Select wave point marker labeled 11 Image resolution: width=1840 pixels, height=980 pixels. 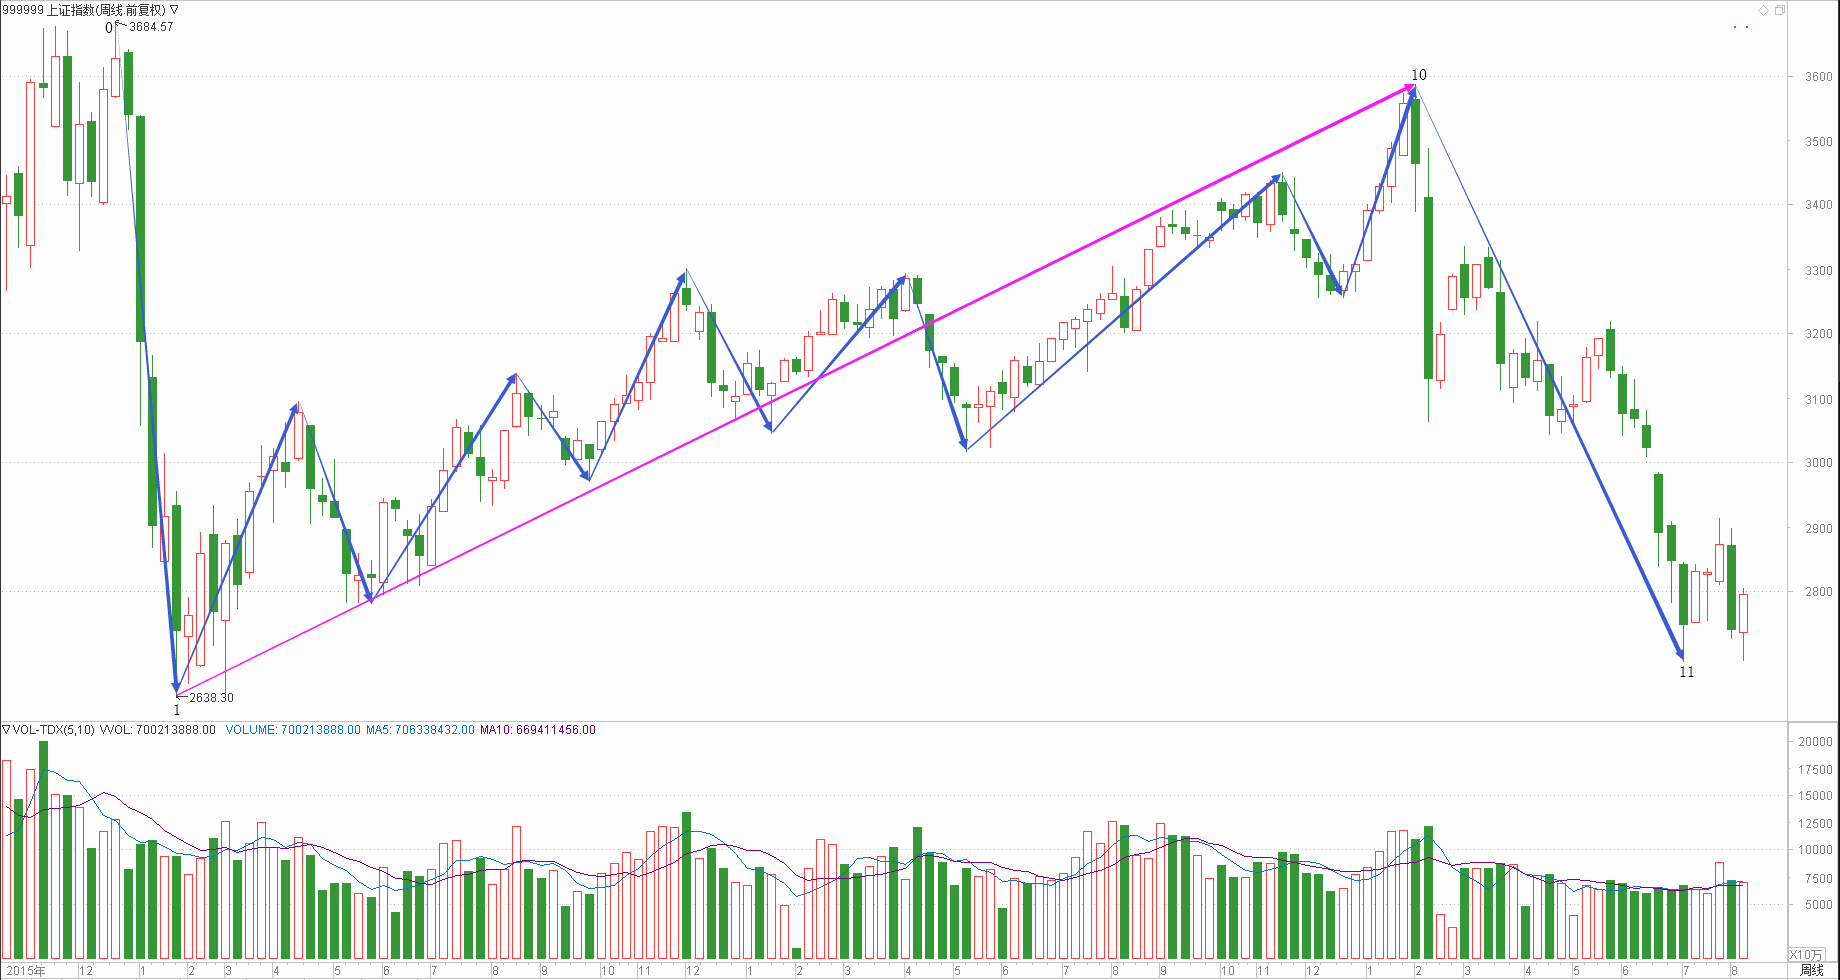pos(1686,672)
